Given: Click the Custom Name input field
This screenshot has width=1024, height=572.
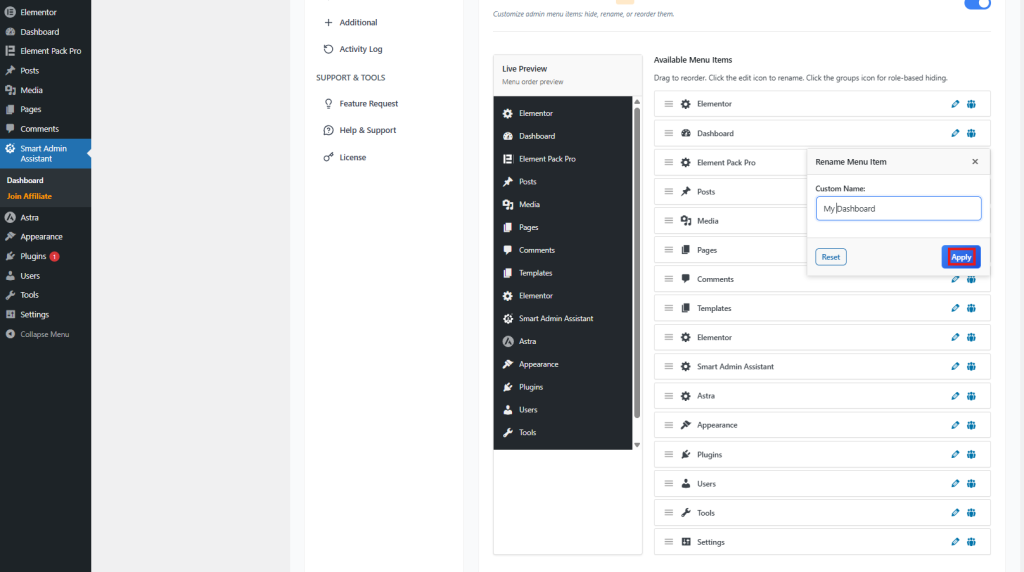Looking at the screenshot, I should click(898, 208).
